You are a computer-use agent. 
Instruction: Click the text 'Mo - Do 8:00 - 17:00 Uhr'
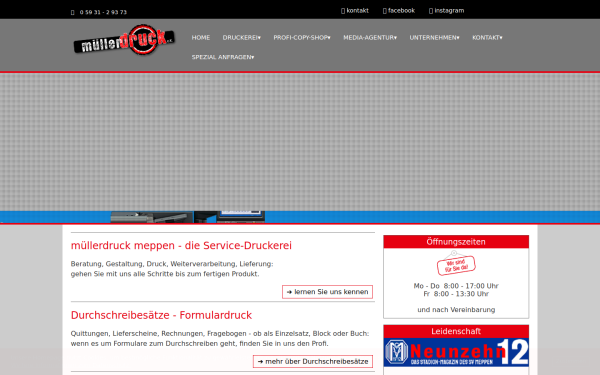(456, 286)
